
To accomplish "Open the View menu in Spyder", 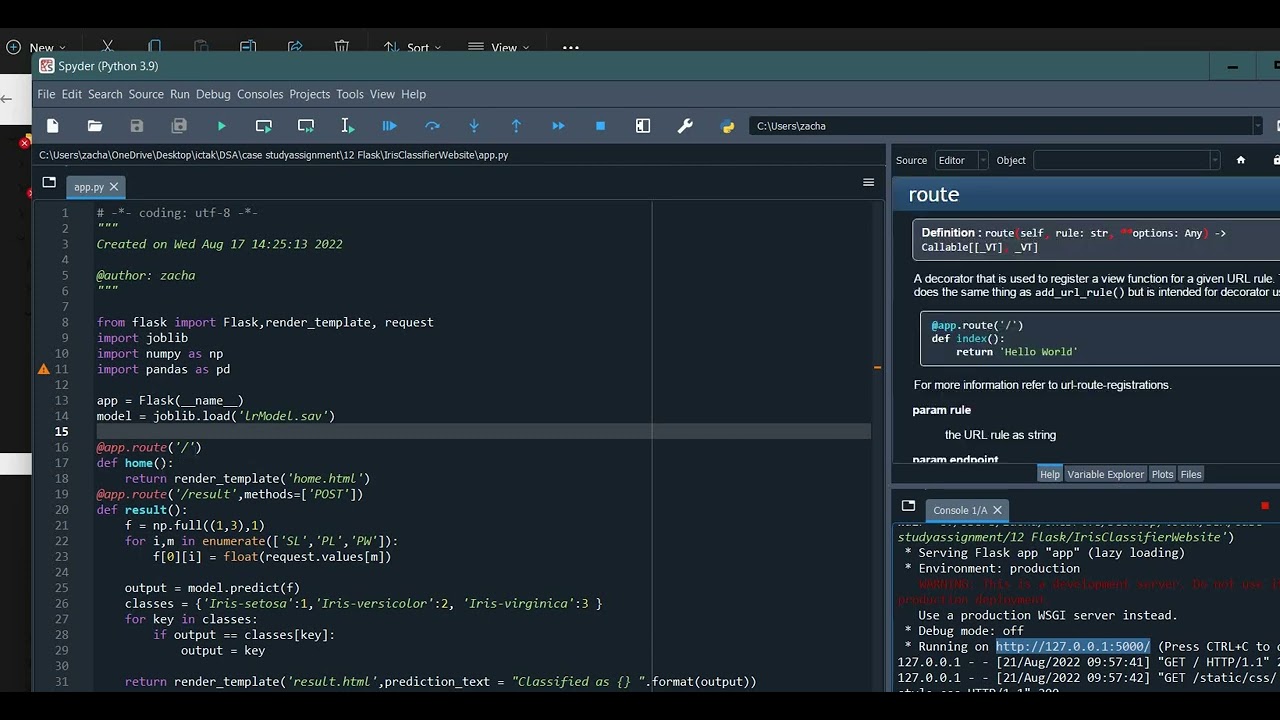I will (x=382, y=94).
